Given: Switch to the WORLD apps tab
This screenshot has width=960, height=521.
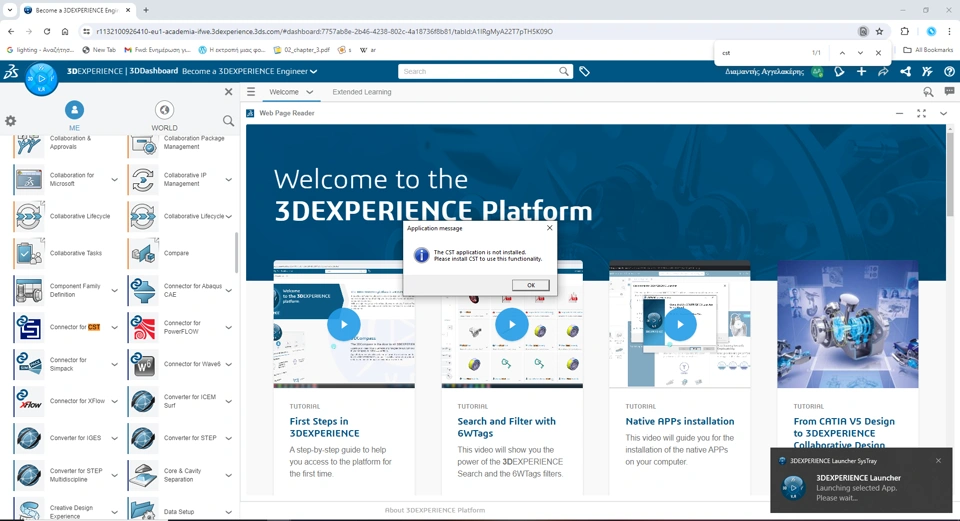Looking at the screenshot, I should pyautogui.click(x=164, y=116).
